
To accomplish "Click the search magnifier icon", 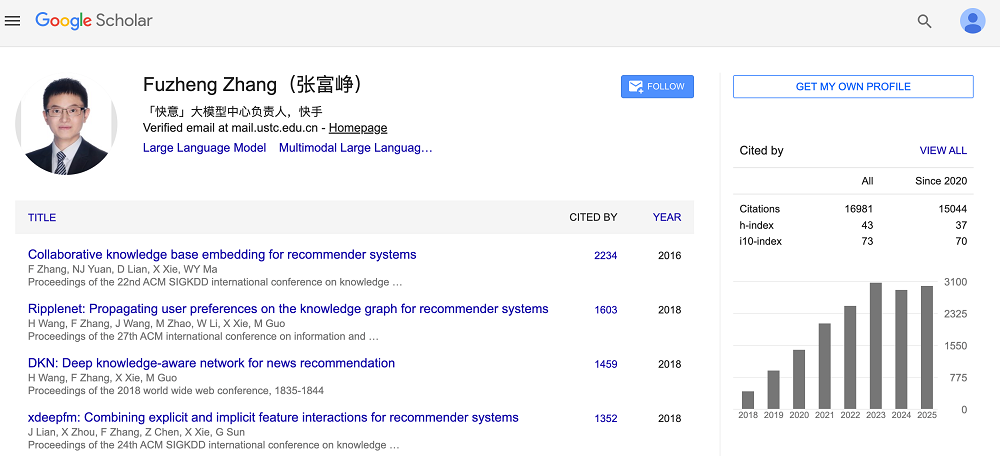I will tap(924, 21).
